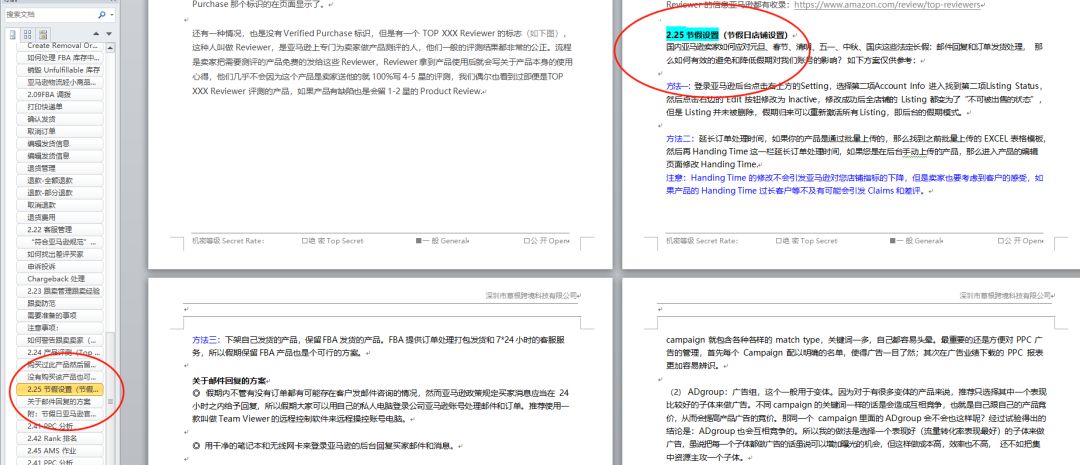The width and height of the screenshot is (1080, 465).
Task: Select the 没有购买该产品也可... heading
Action: pyautogui.click(x=61, y=378)
